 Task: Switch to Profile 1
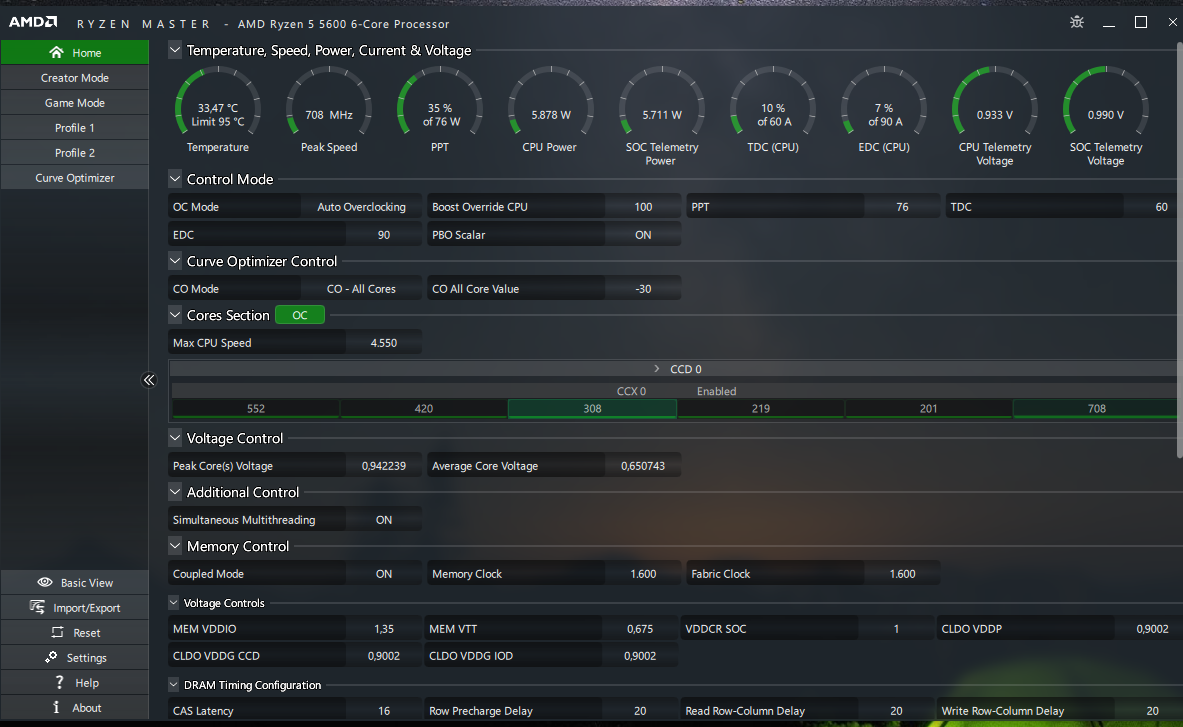[x=75, y=127]
